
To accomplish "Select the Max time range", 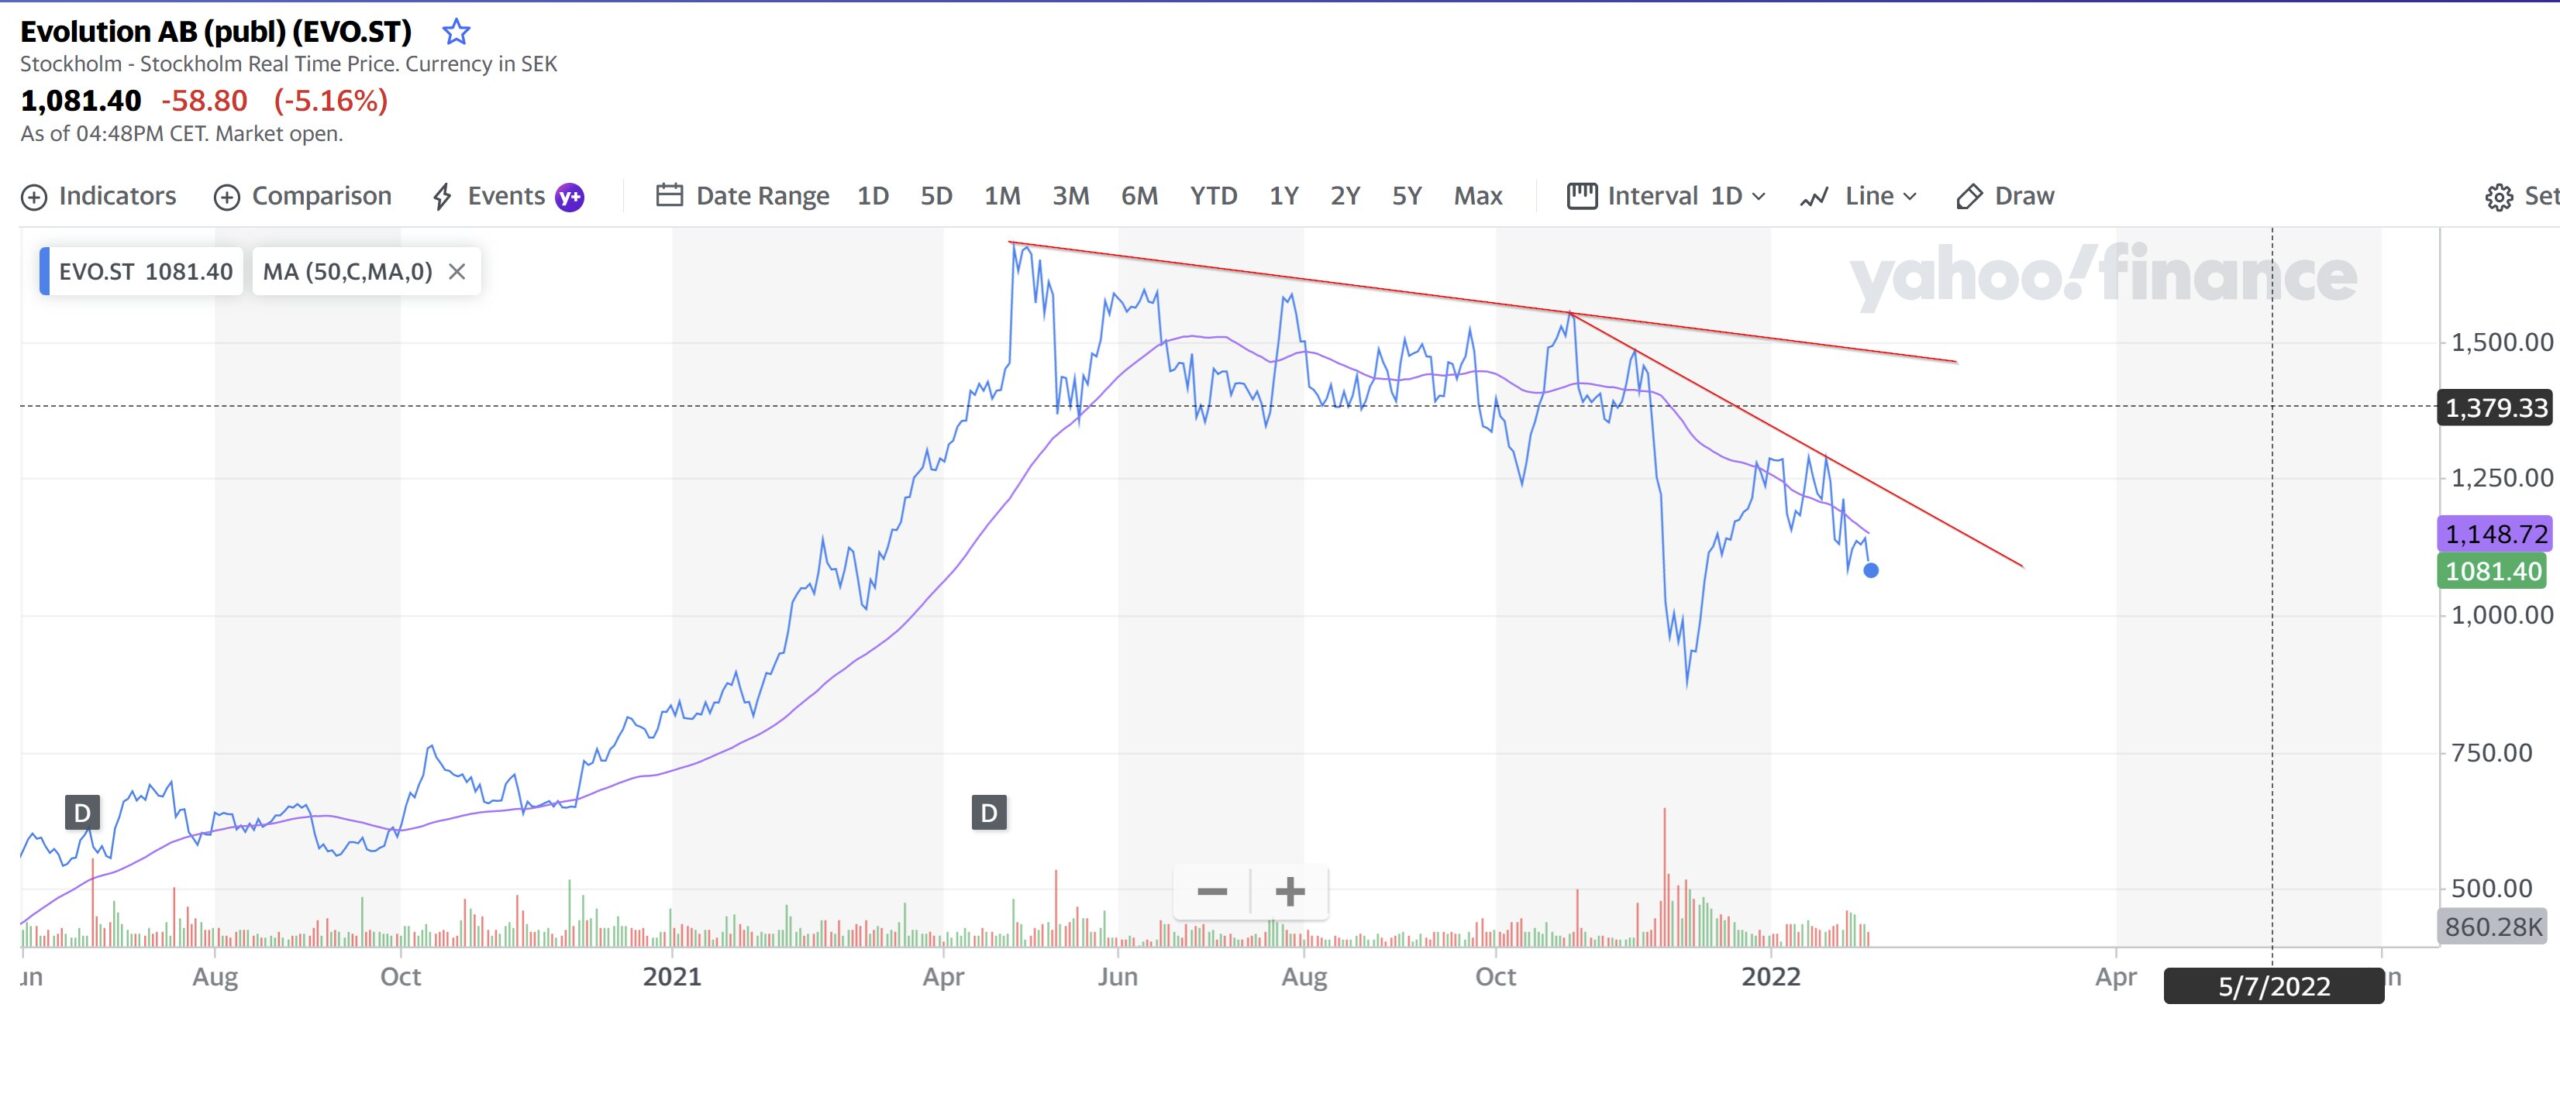I will pos(1478,196).
